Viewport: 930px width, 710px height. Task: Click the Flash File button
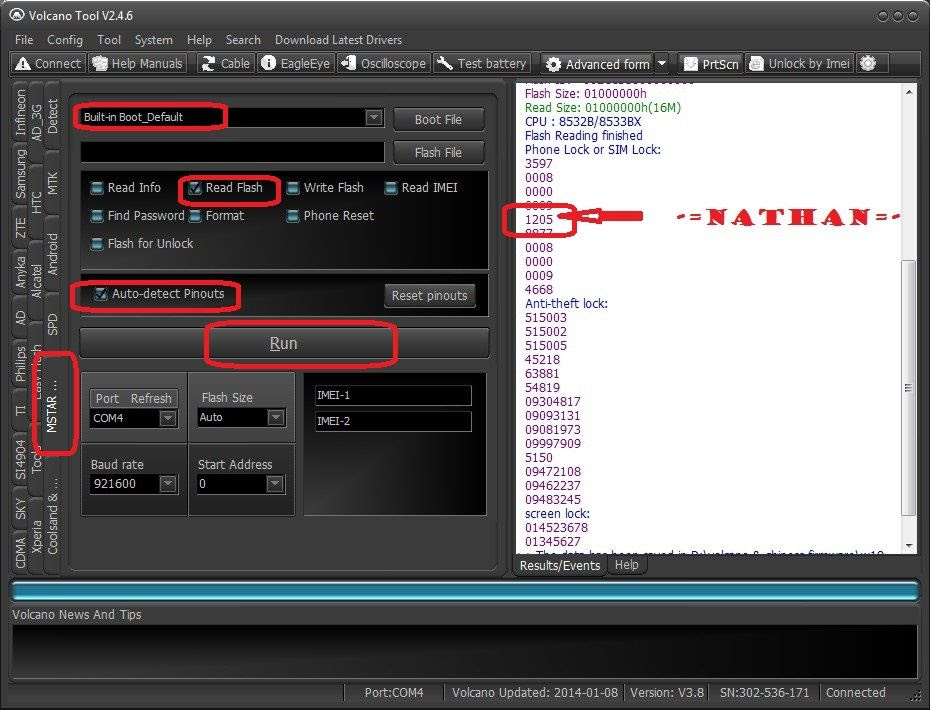pyautogui.click(x=438, y=152)
